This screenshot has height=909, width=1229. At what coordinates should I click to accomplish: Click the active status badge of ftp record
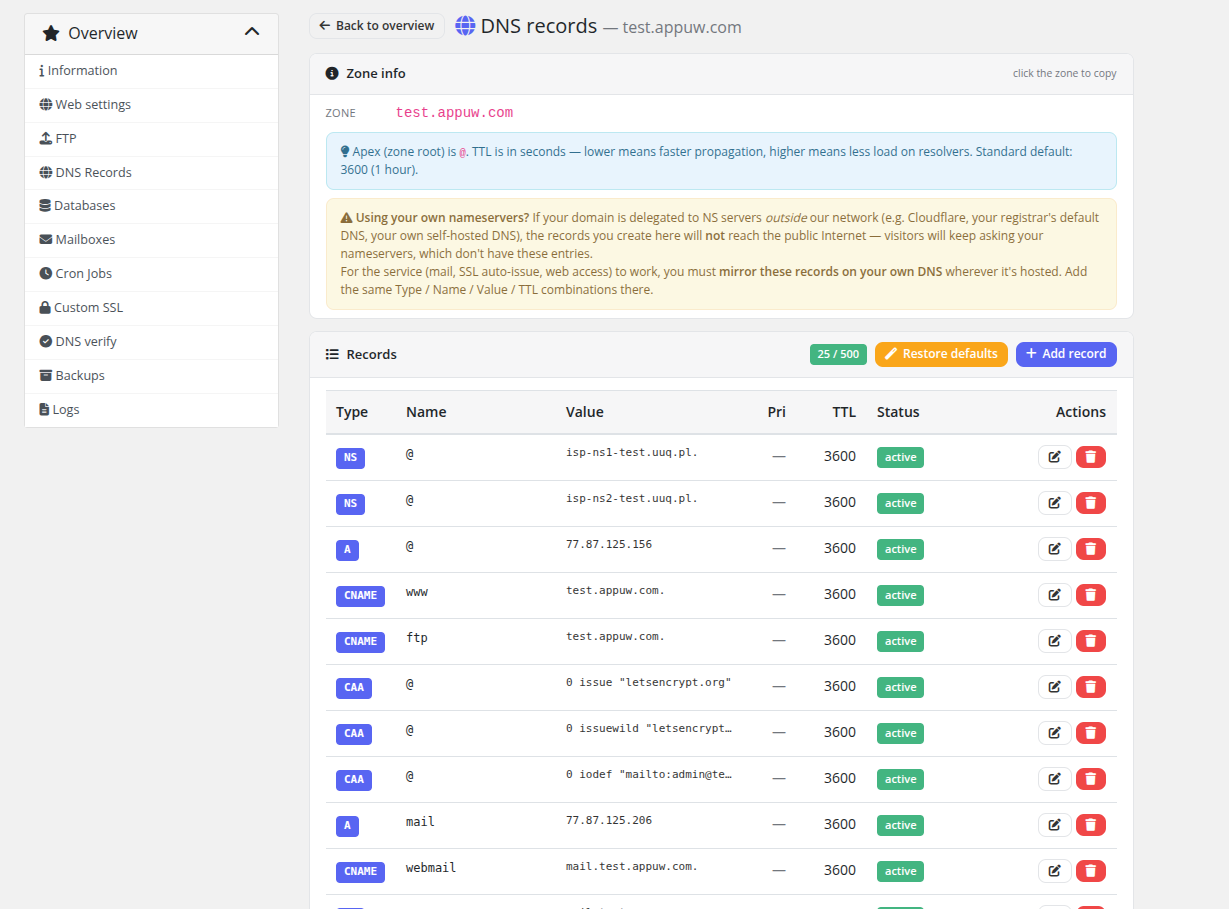coord(900,641)
